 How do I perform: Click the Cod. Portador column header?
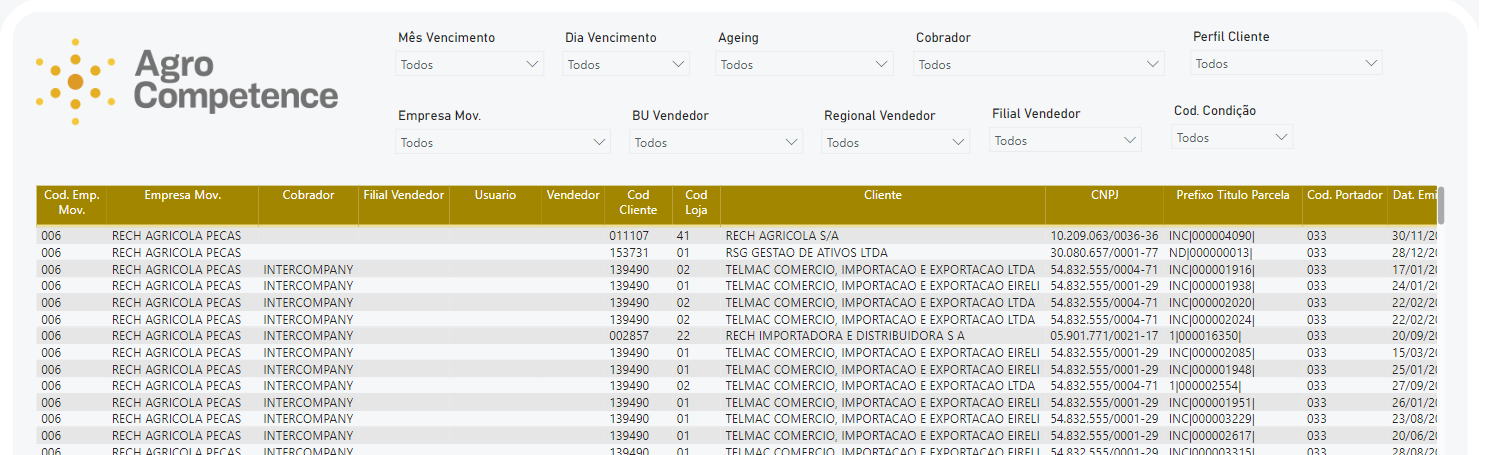coord(1345,196)
